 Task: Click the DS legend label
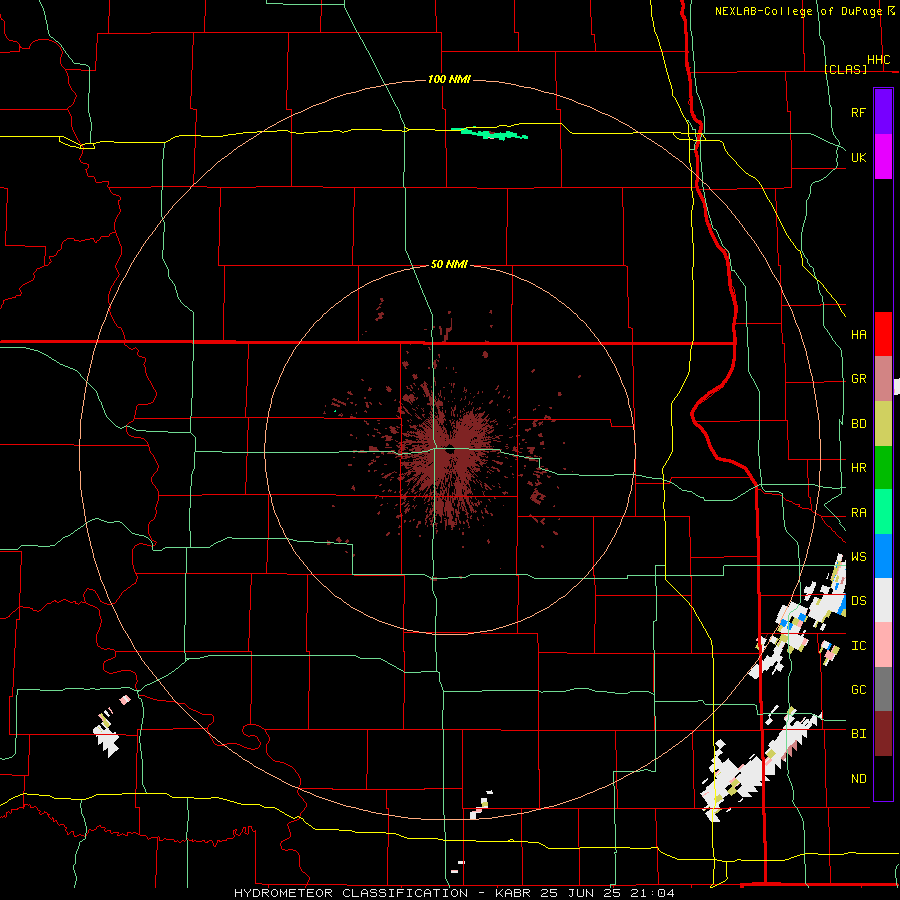click(x=858, y=601)
